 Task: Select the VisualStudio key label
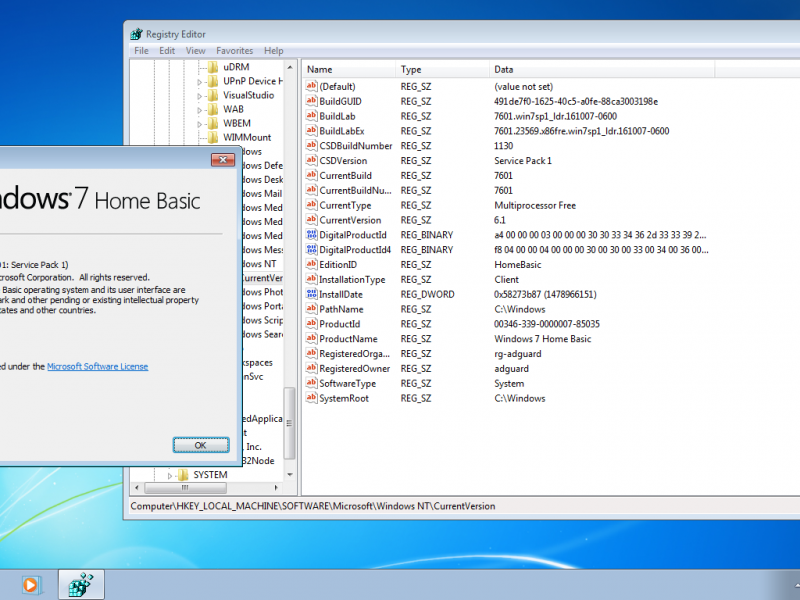click(x=248, y=95)
